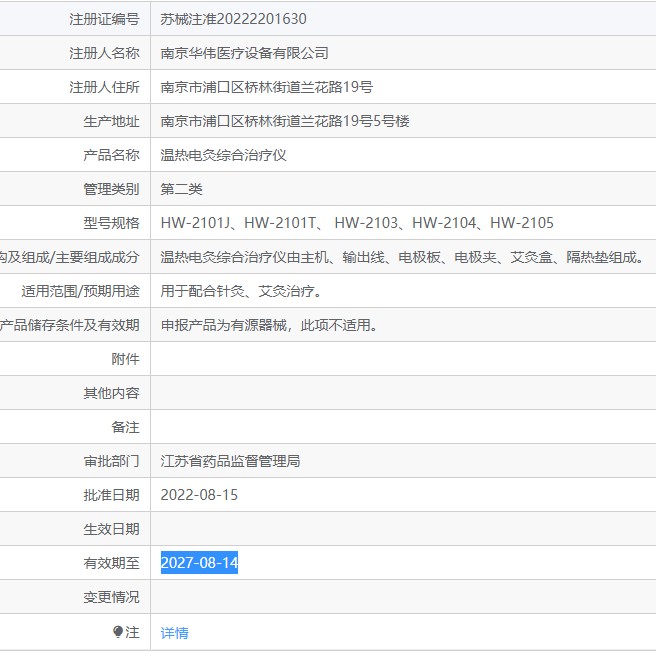This screenshot has width=656, height=656.
Task: Click the registration number 苏械注准20222201630
Action: click(233, 19)
